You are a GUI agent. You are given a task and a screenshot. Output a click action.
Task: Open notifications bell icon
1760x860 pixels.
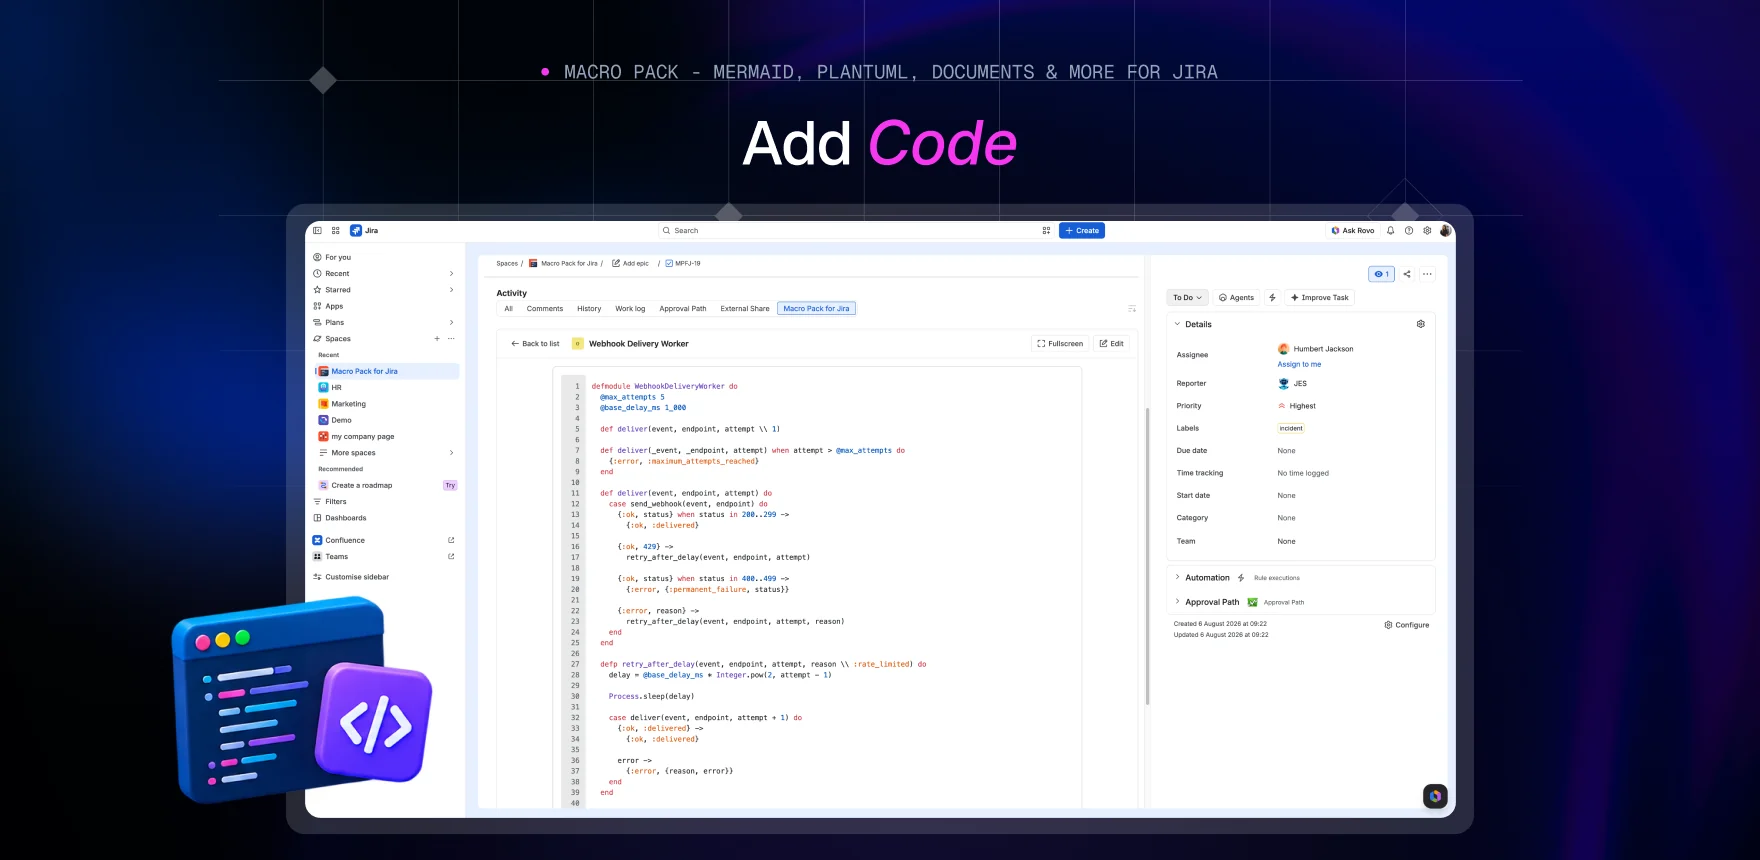[x=1390, y=231]
